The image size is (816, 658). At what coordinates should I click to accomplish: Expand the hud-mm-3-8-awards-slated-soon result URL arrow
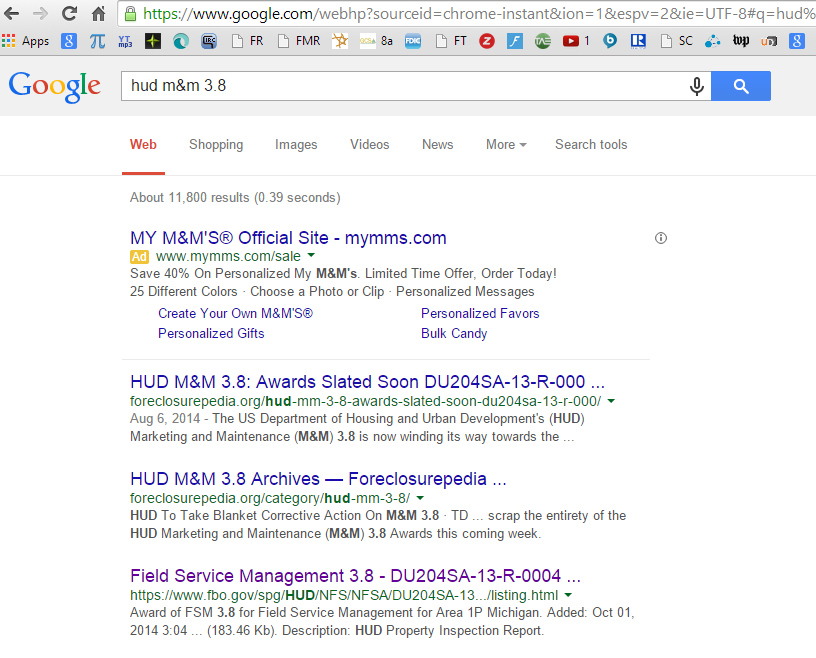pos(611,401)
